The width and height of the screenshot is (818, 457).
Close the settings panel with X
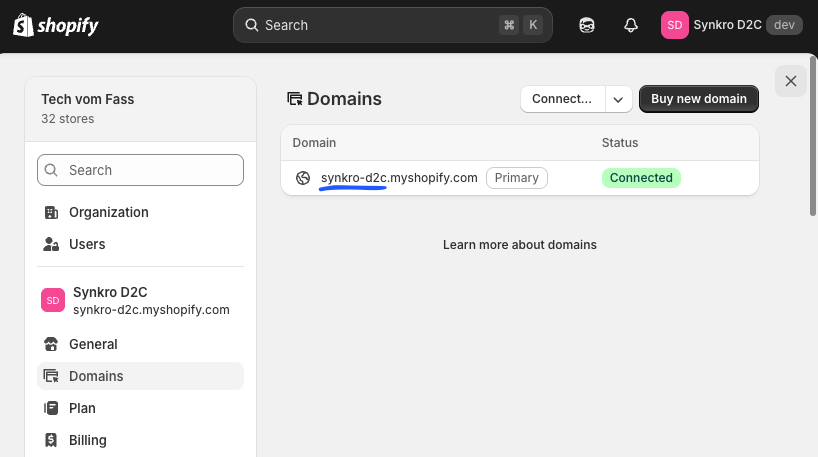[791, 81]
